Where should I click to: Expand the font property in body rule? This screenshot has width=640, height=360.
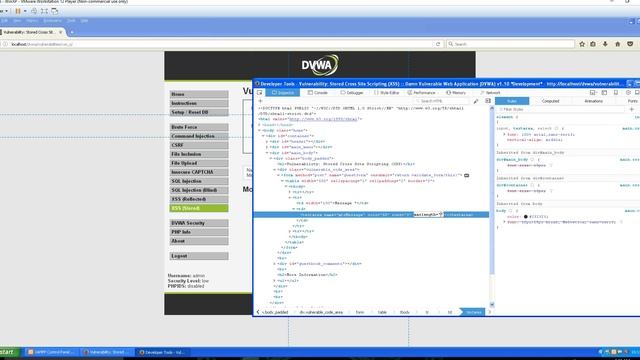pyautogui.click(x=504, y=222)
